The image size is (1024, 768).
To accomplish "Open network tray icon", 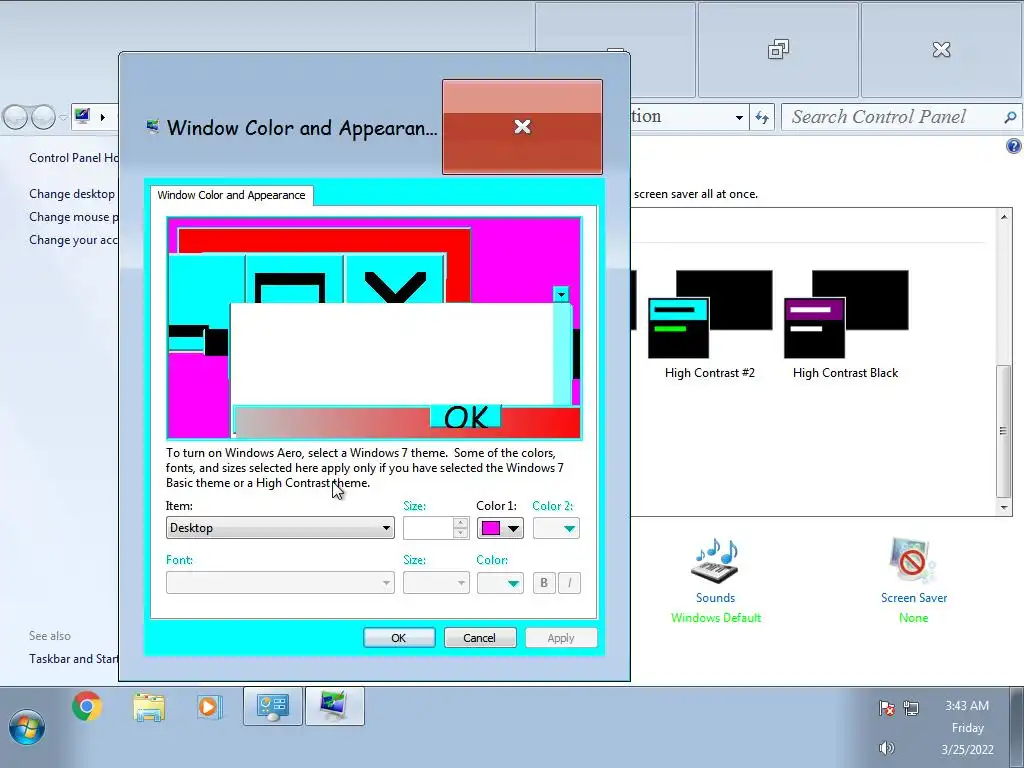I will point(911,708).
